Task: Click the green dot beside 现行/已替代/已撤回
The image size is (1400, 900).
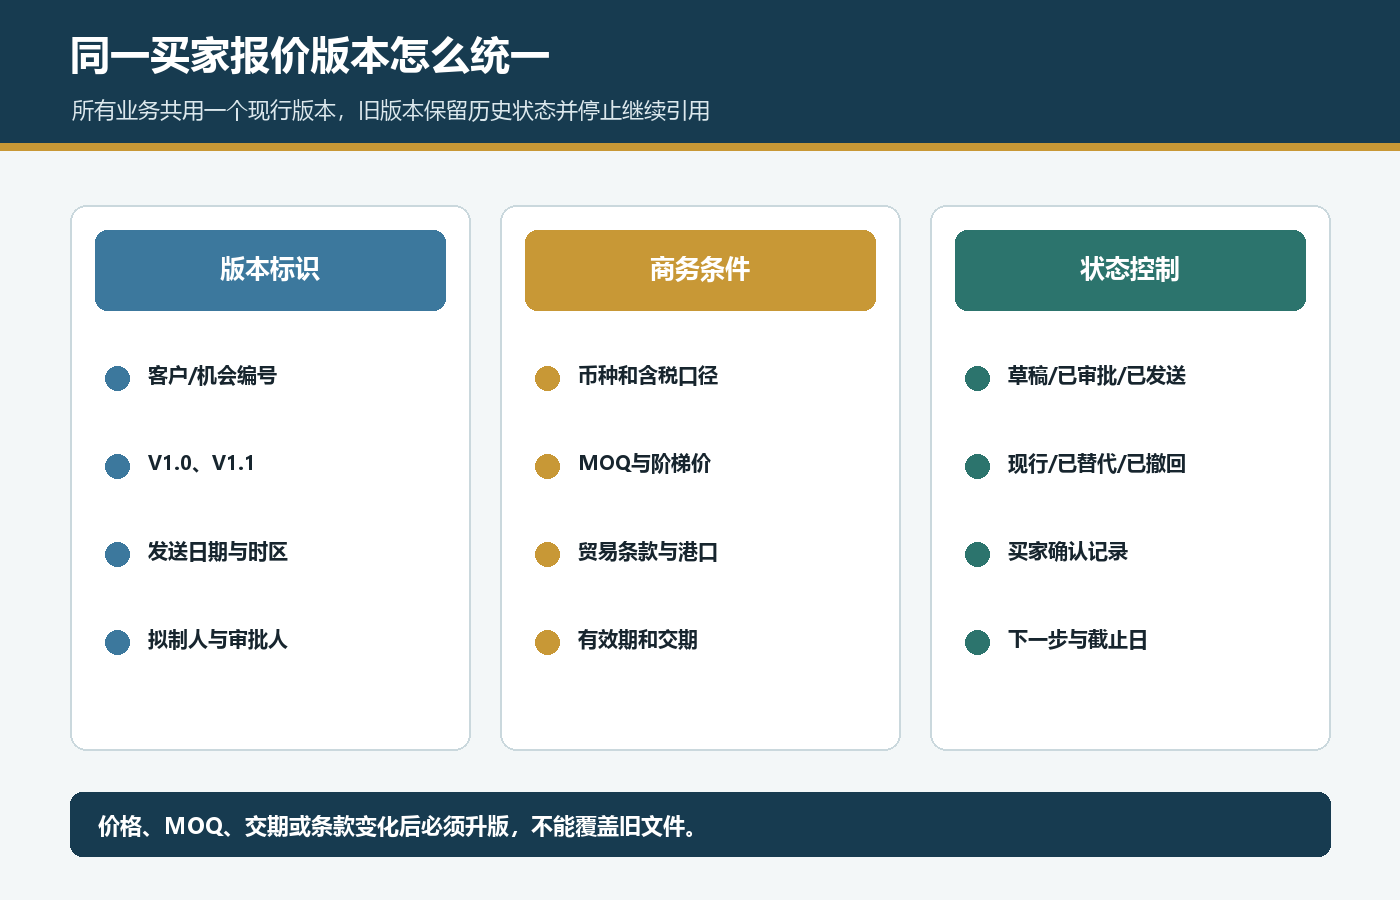Action: tap(977, 466)
